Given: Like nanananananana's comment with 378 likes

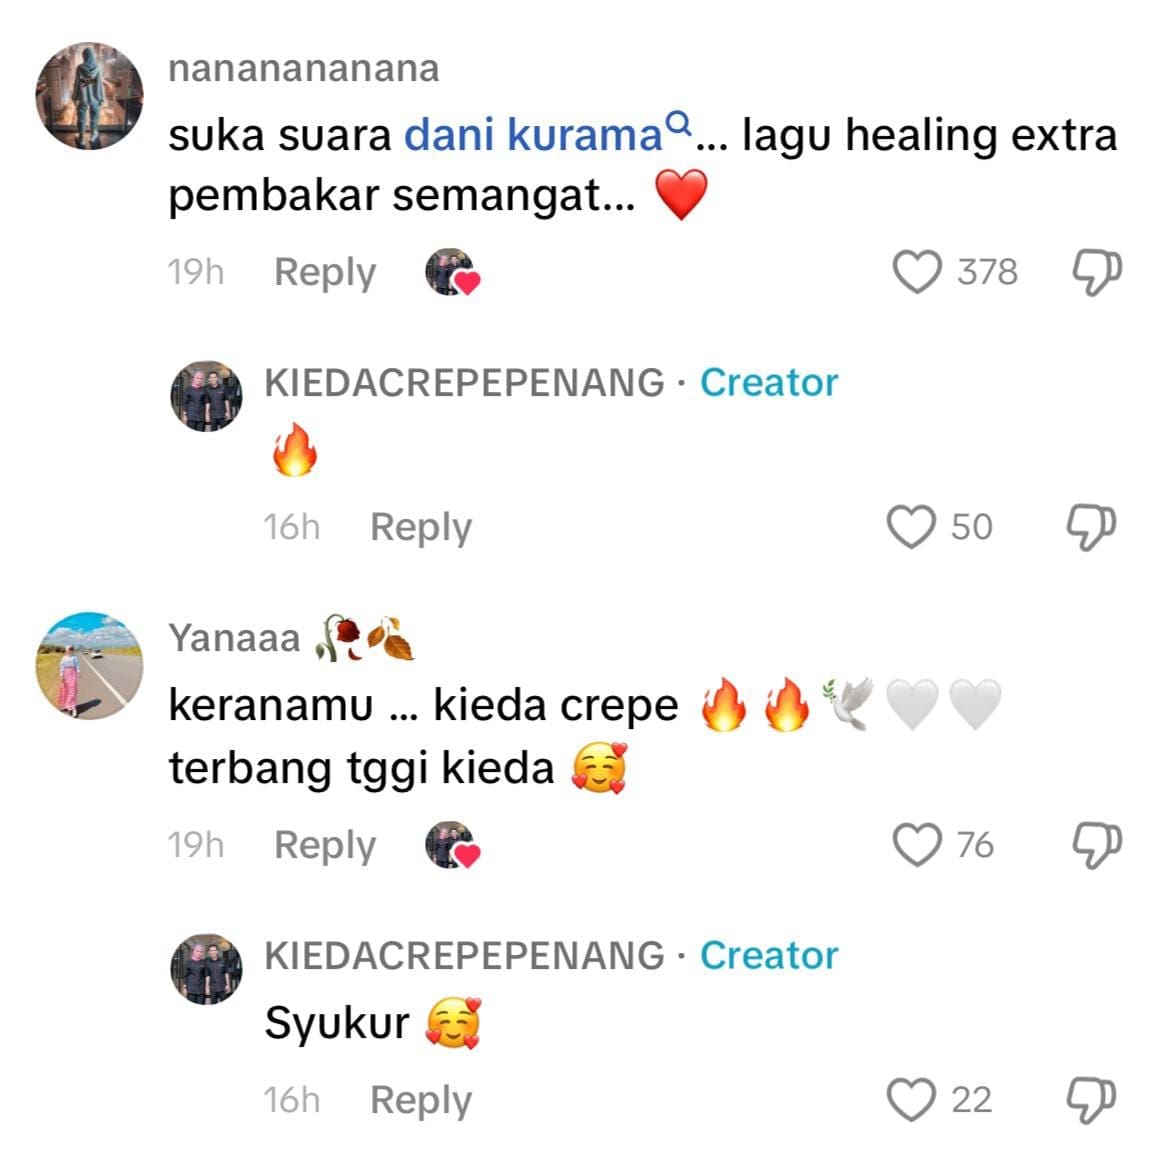Looking at the screenshot, I should coord(917,272).
